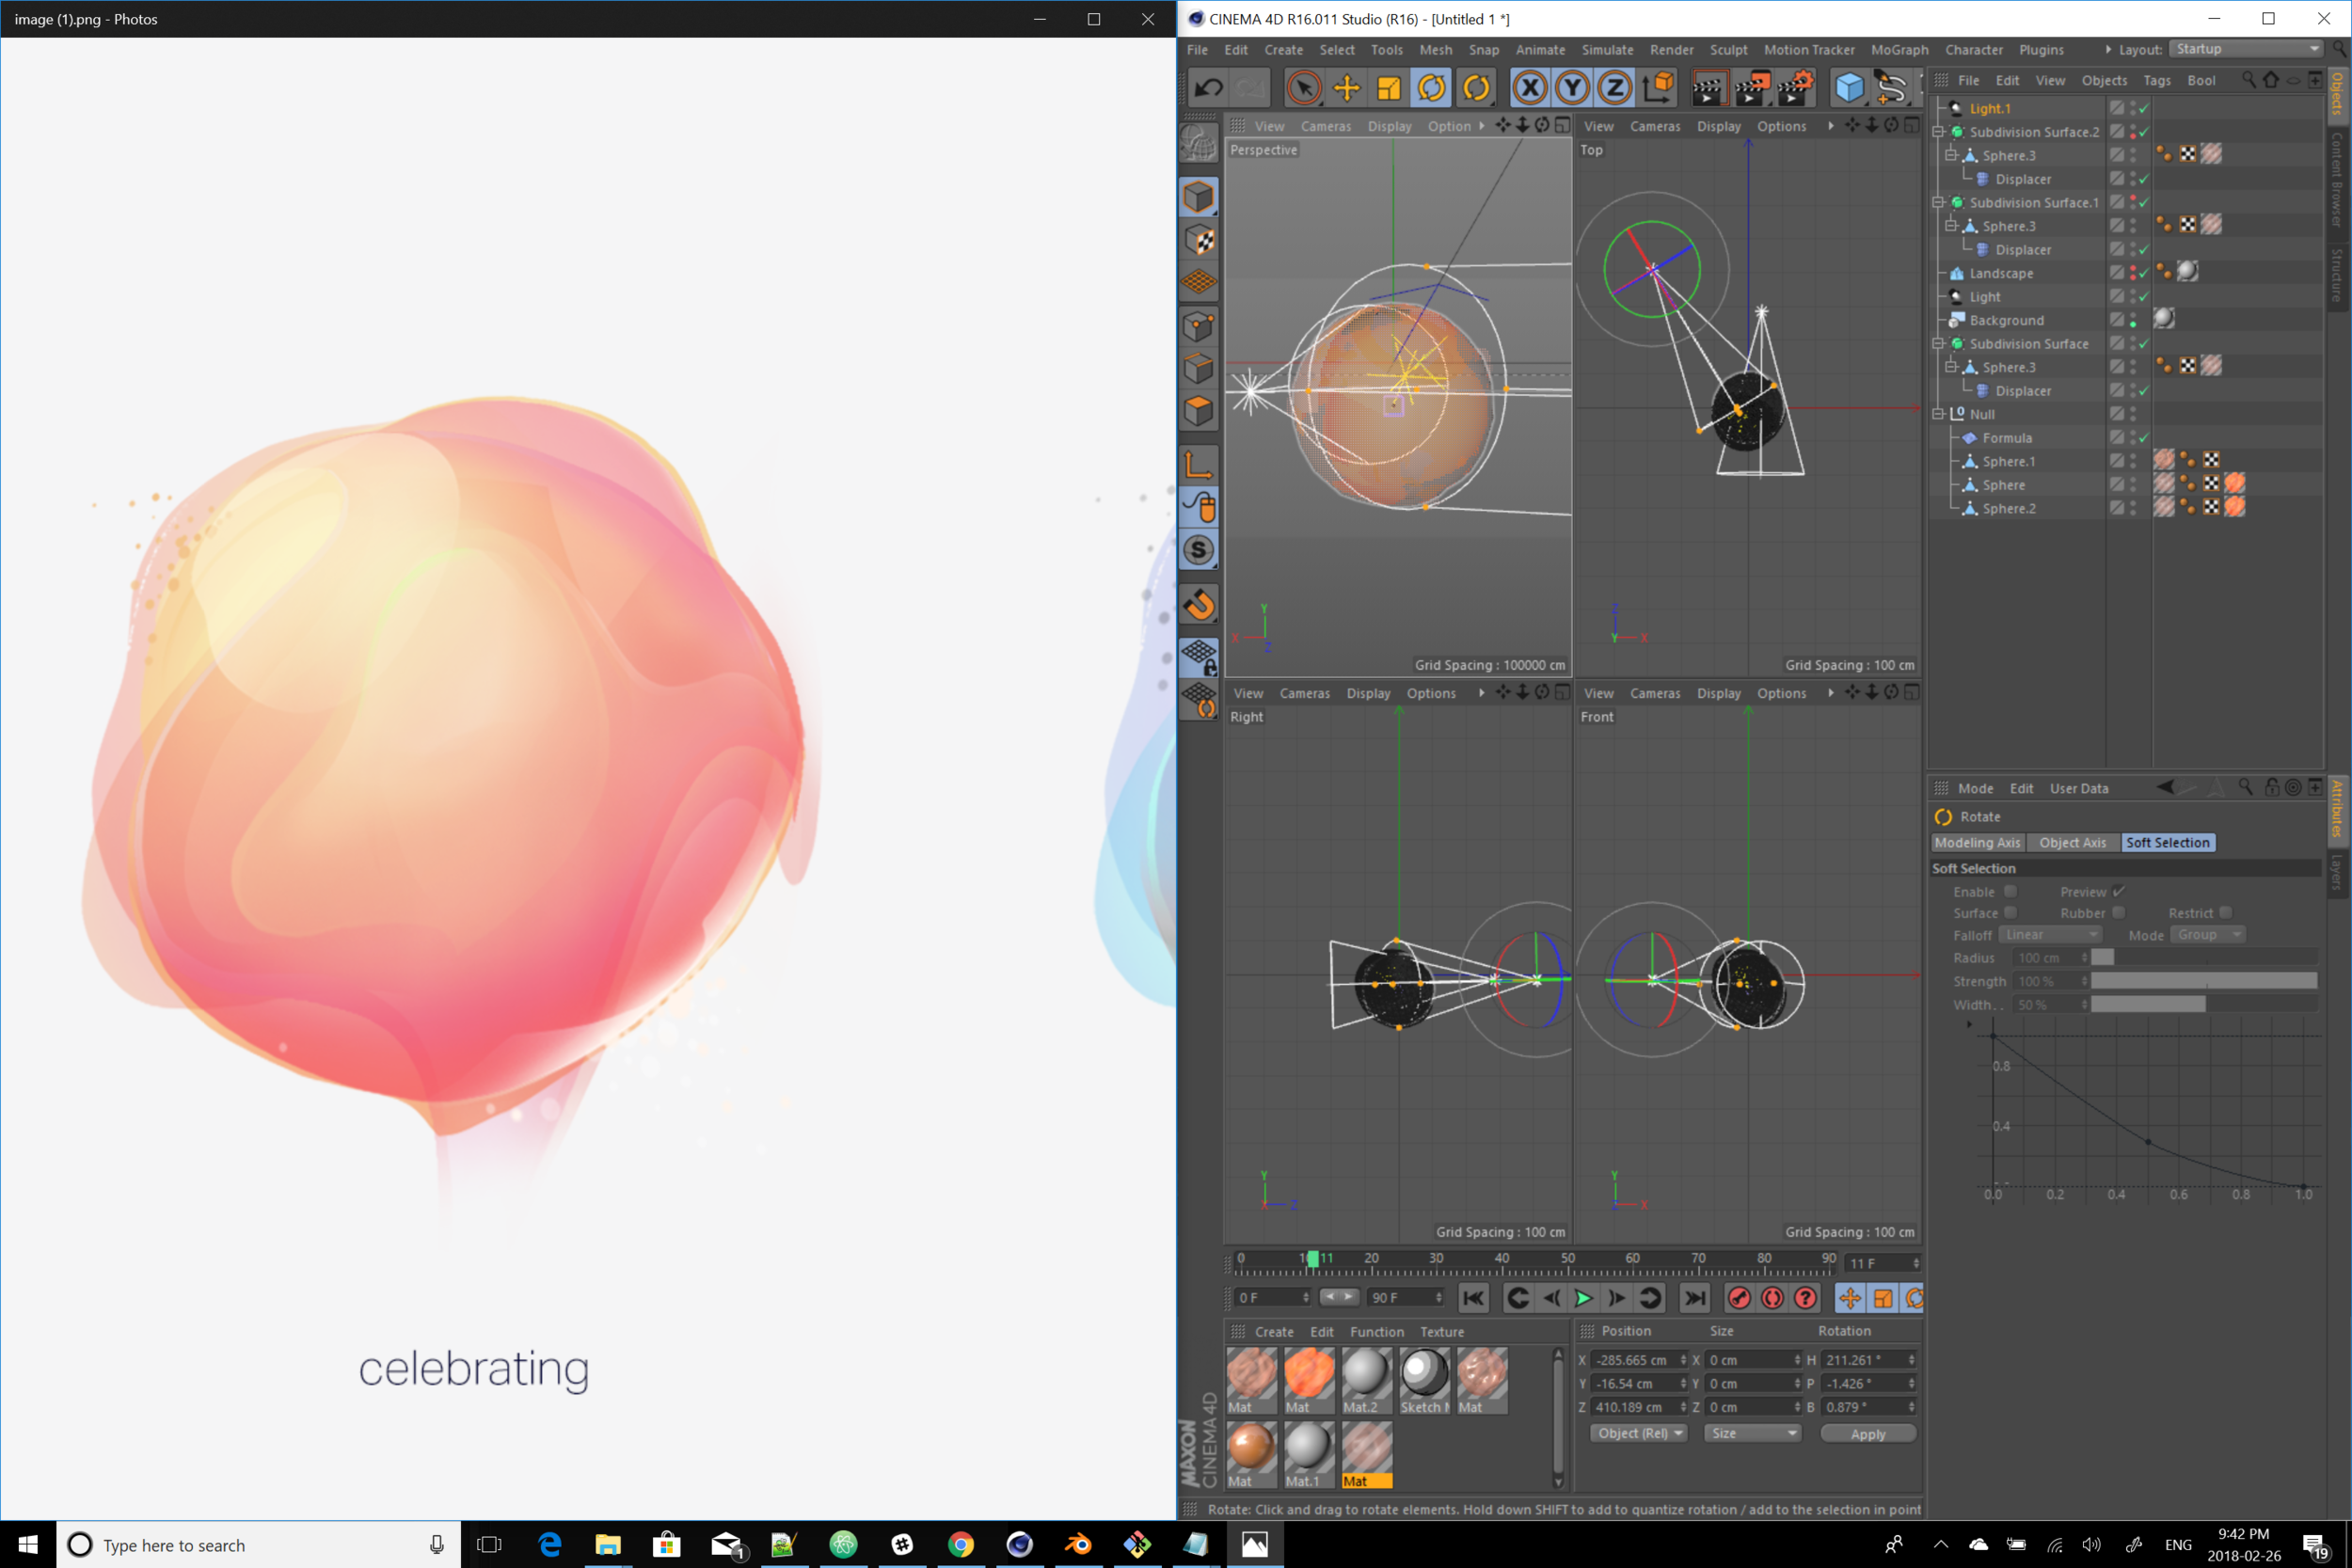
Task: Collapse the Null object tree node
Action: 1938,414
